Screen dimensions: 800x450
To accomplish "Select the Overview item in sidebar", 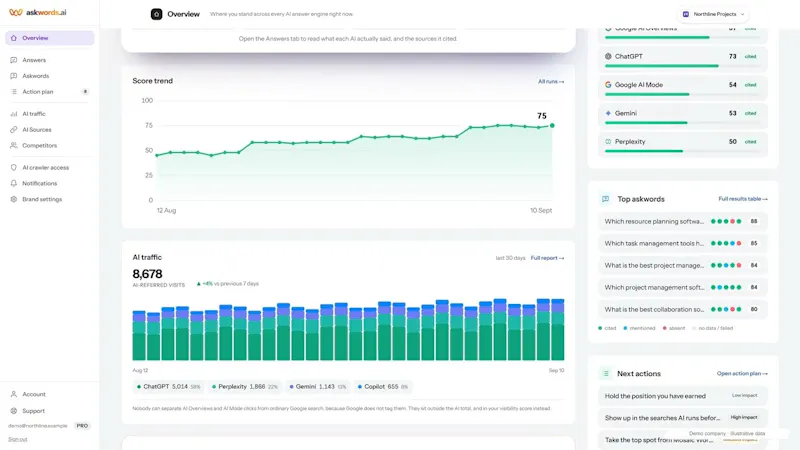I will point(49,38).
